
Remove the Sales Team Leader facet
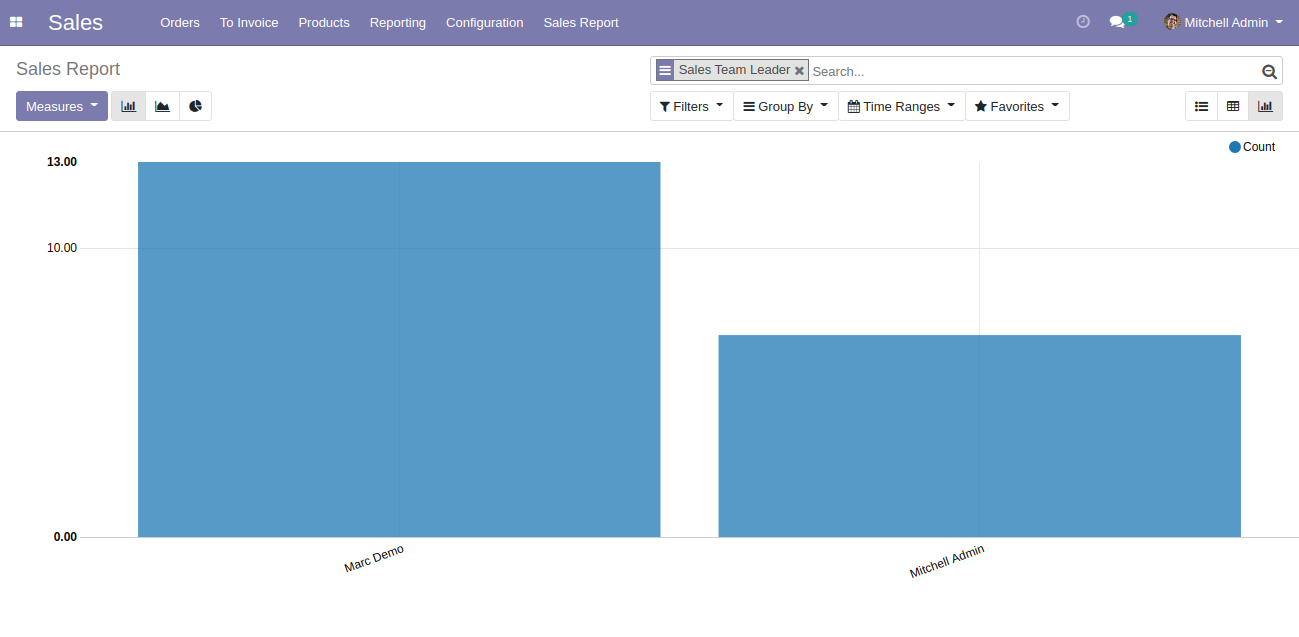click(x=799, y=71)
